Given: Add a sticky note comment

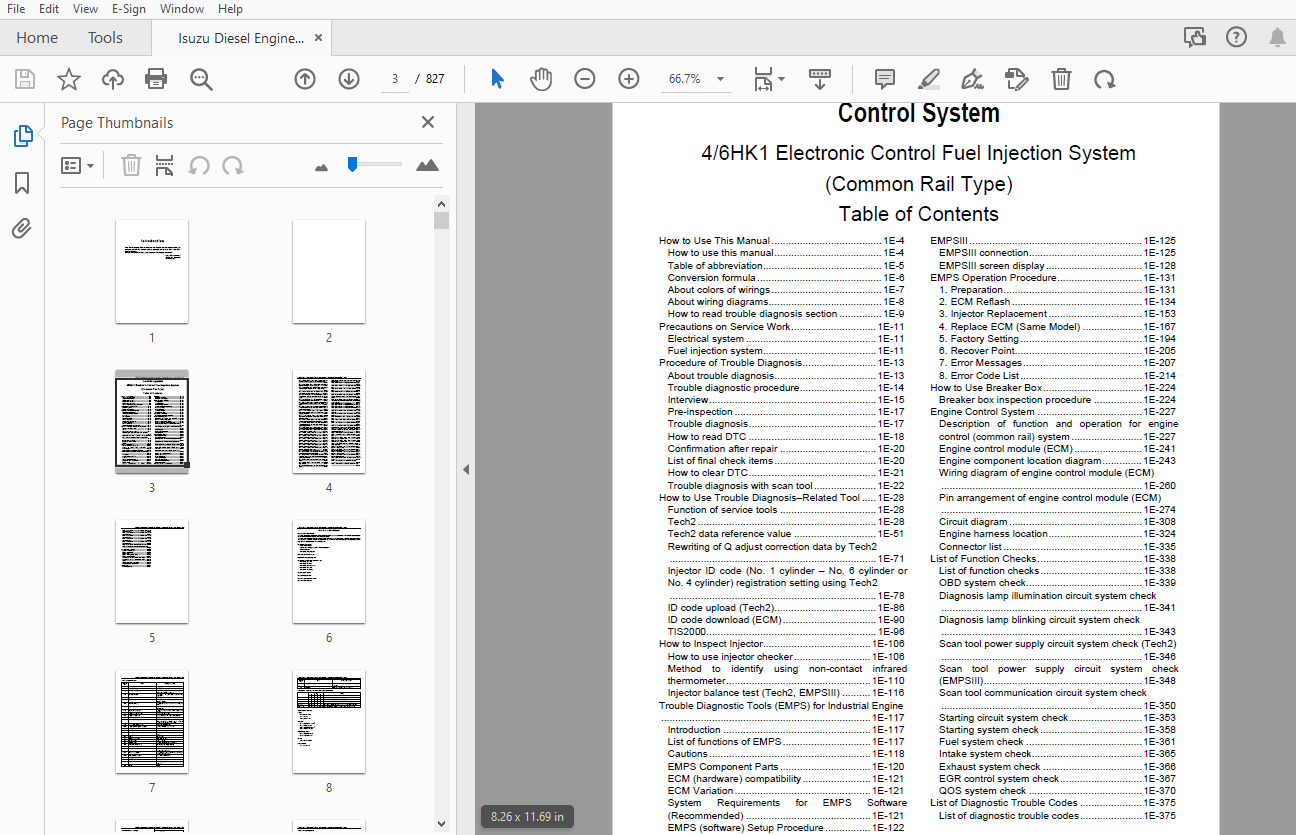Looking at the screenshot, I should 884,79.
